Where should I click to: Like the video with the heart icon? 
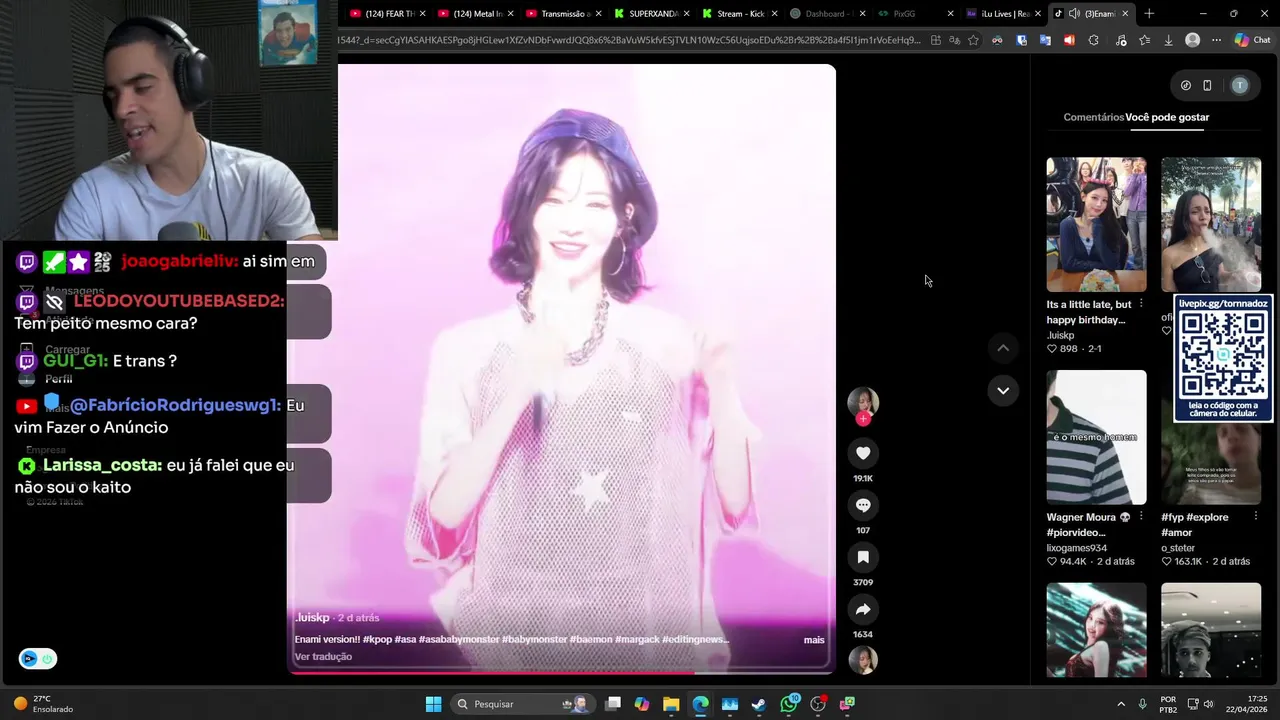[x=863, y=453]
